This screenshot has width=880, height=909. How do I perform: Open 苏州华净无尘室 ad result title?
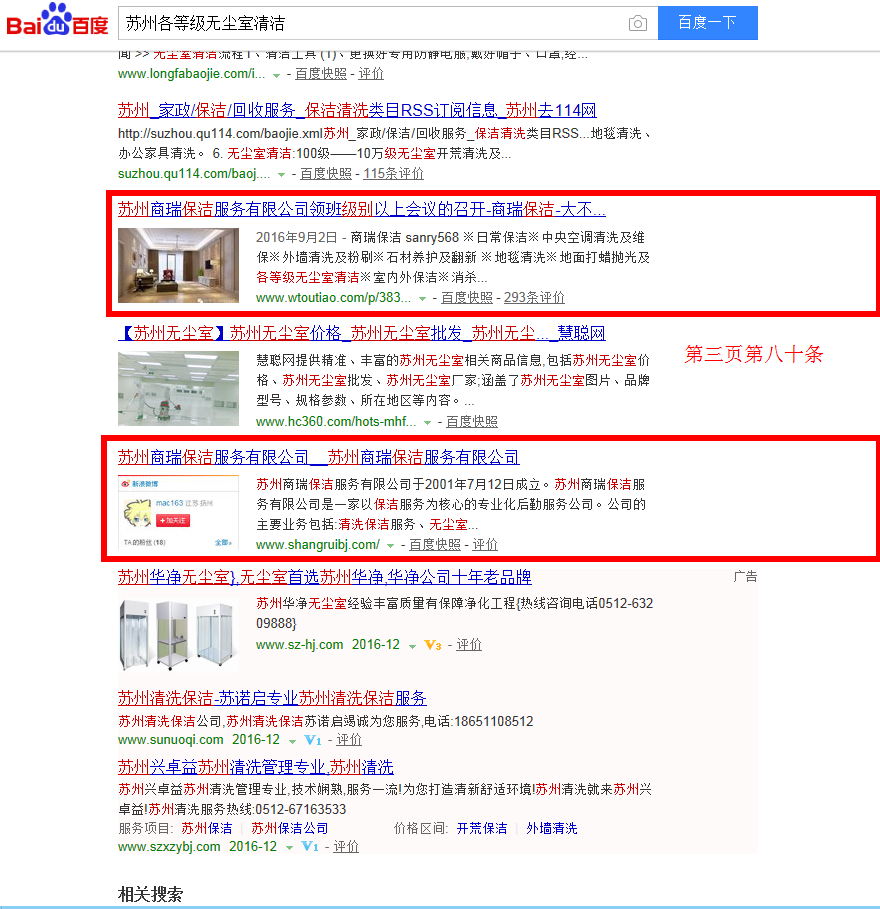click(x=325, y=577)
